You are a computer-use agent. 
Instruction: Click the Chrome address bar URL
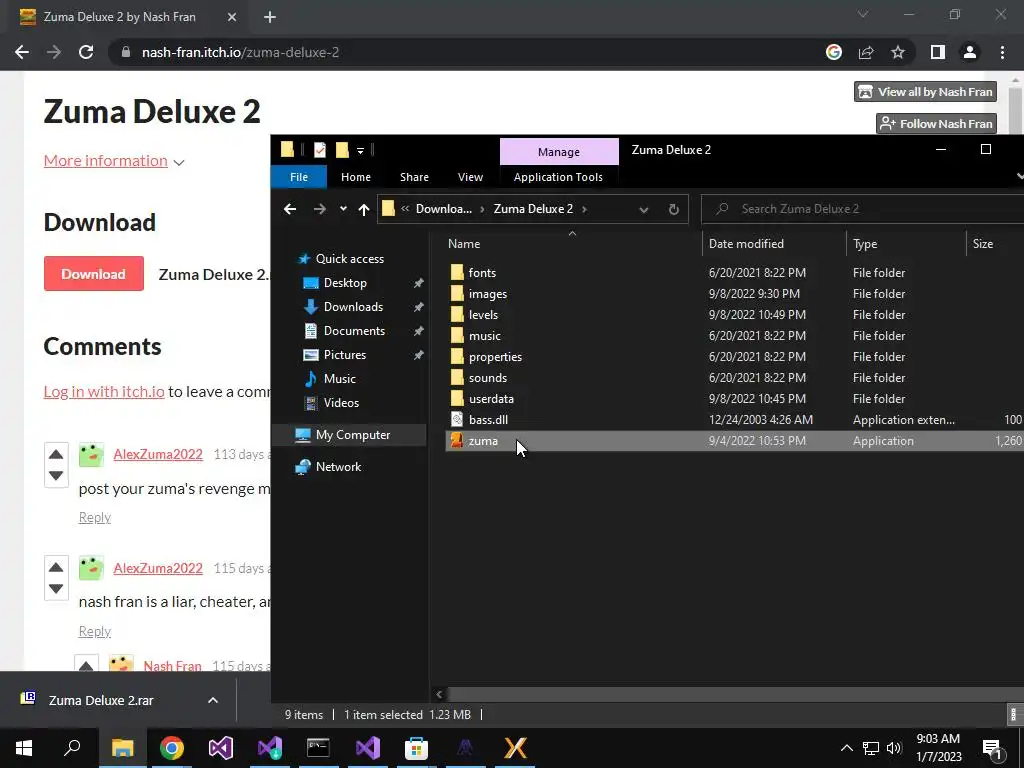click(x=240, y=52)
